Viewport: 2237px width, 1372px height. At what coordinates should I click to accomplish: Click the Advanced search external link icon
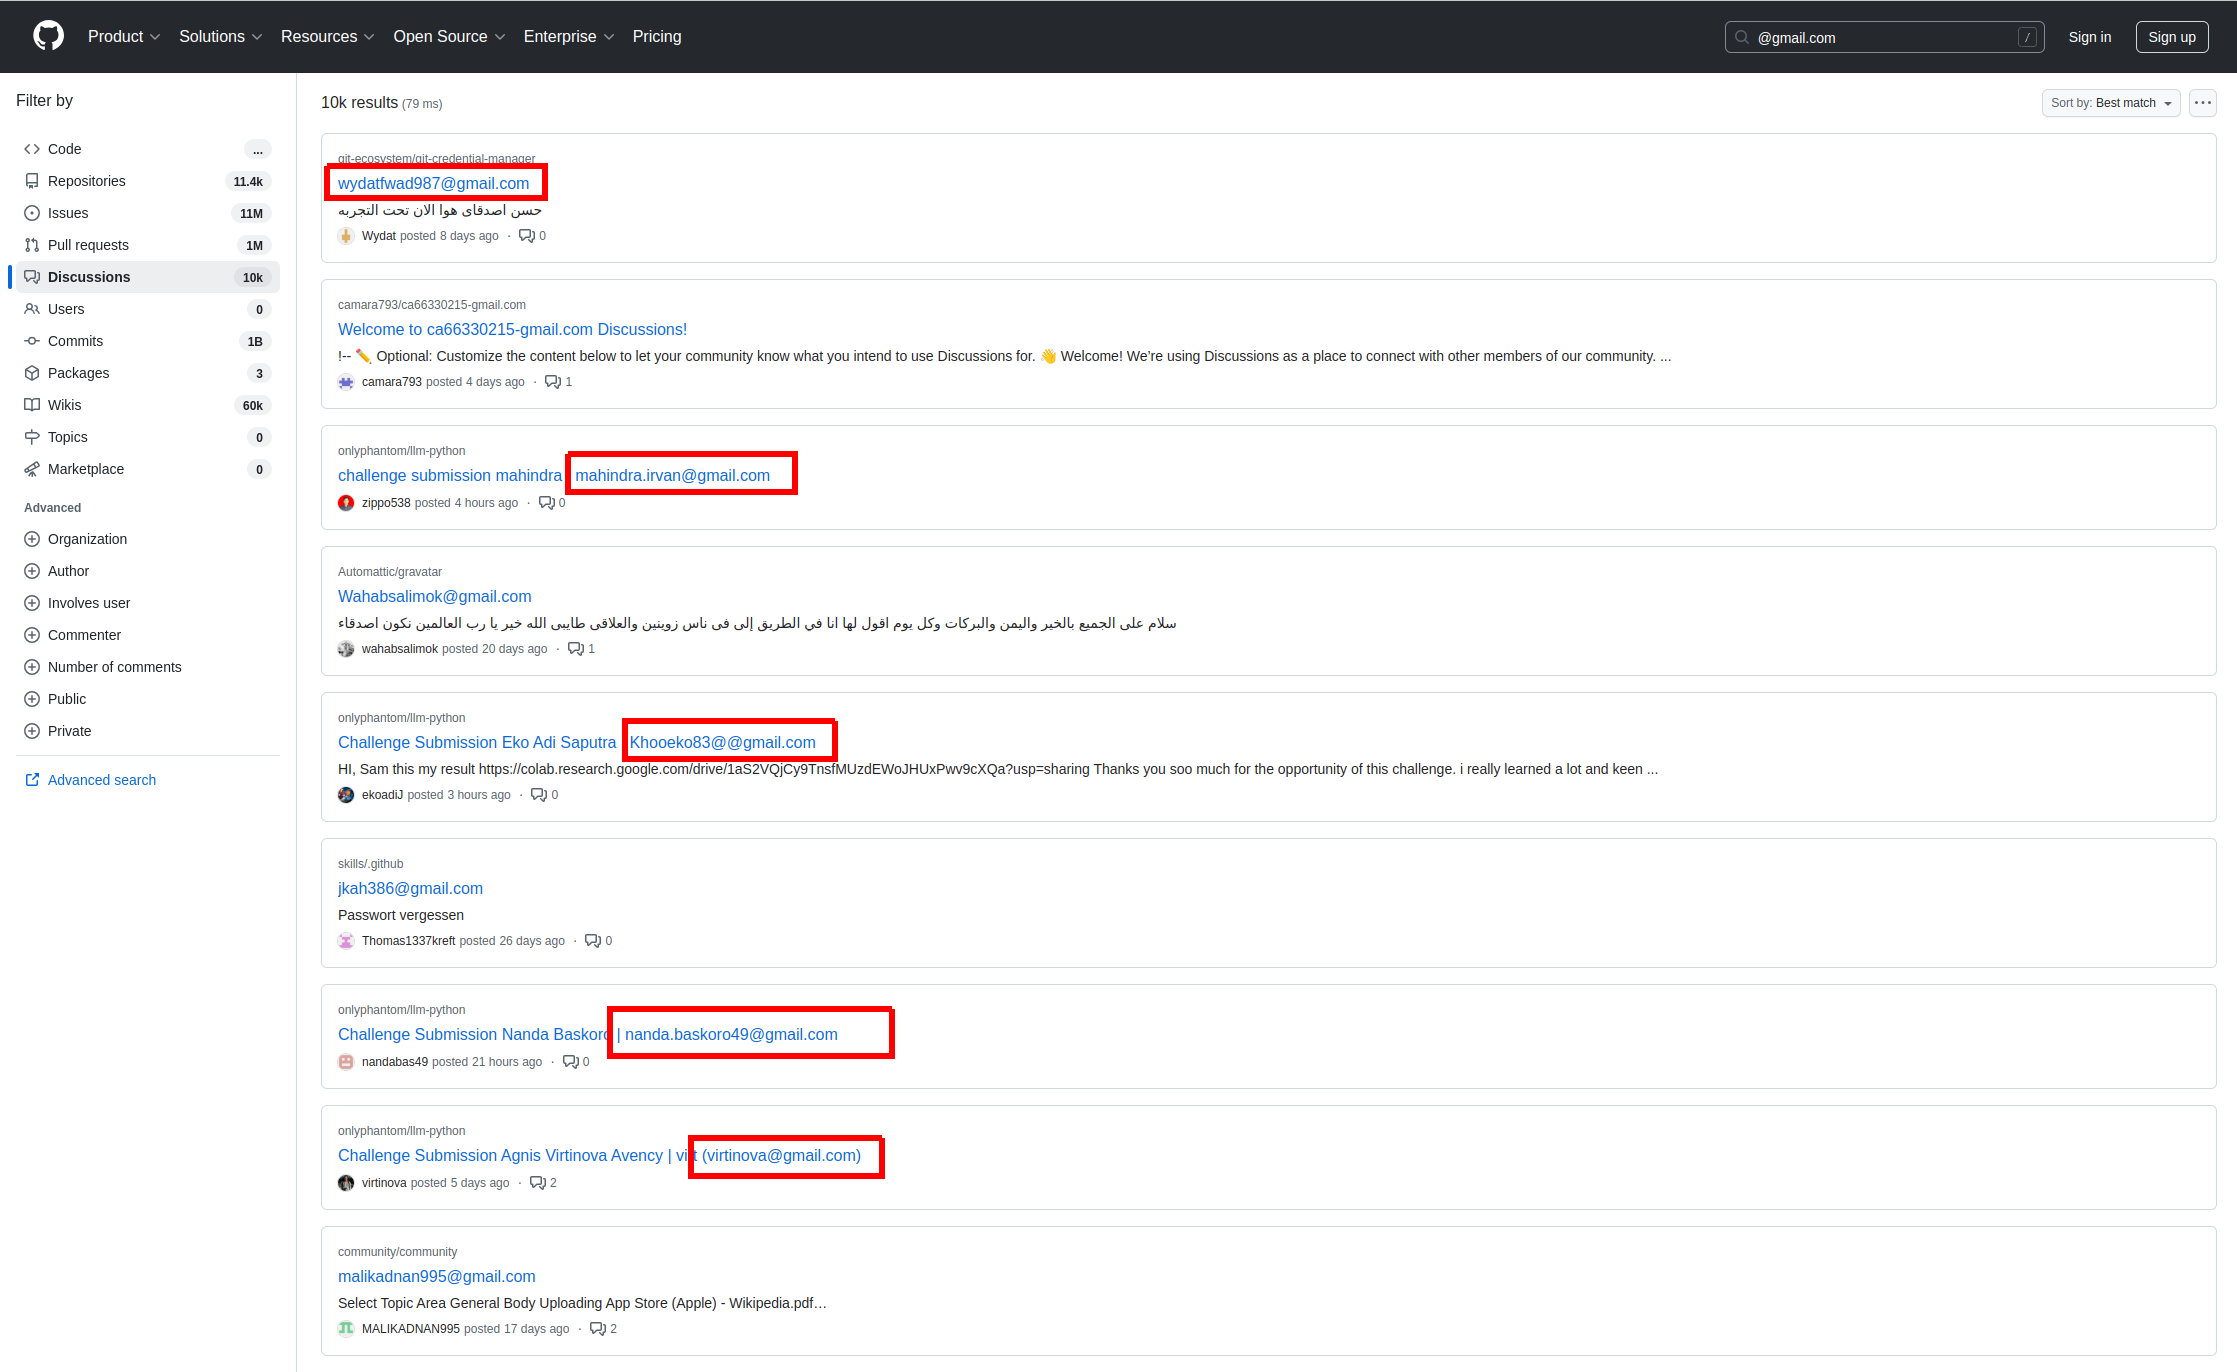[x=32, y=780]
